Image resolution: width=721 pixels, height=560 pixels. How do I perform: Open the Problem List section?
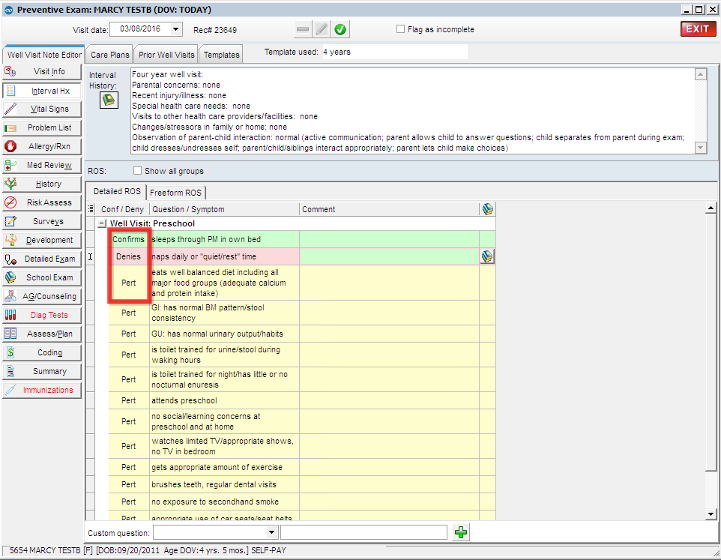42,128
